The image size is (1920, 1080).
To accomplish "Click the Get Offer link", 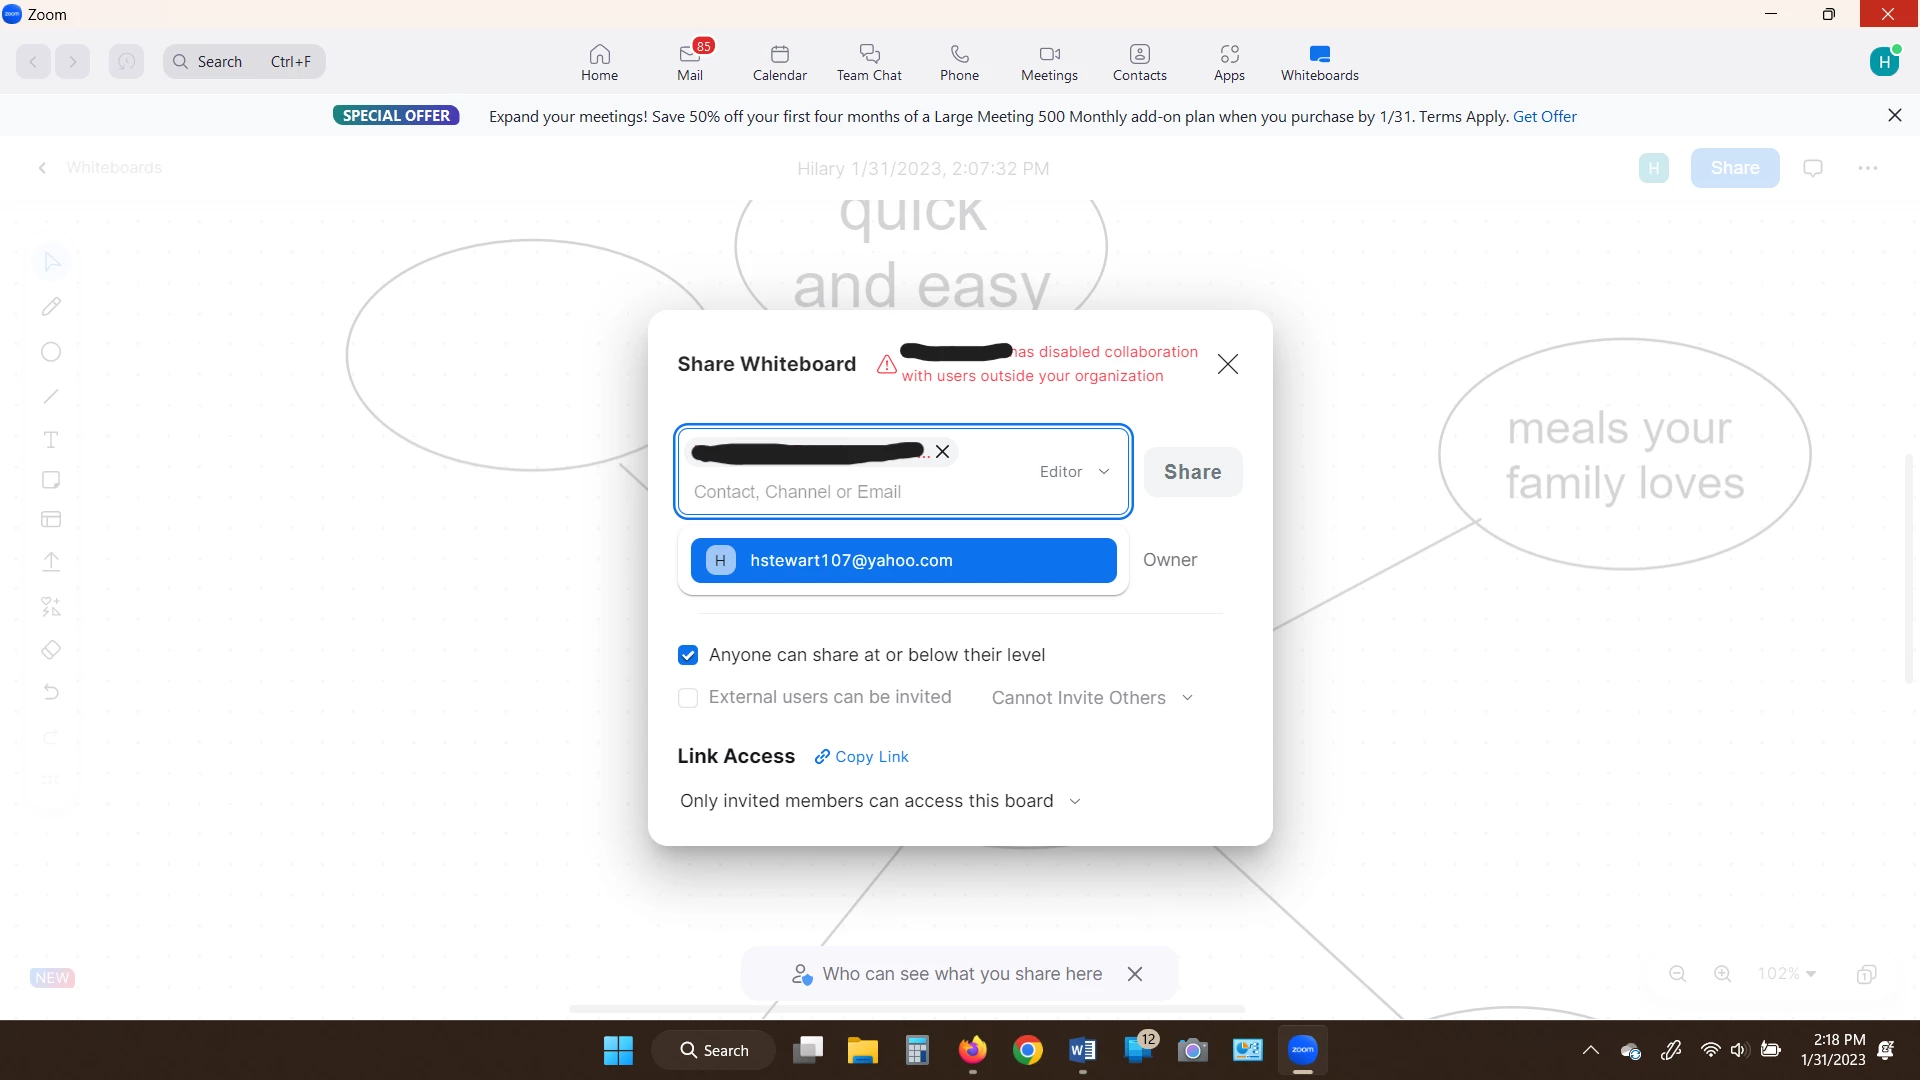I will tap(1544, 116).
